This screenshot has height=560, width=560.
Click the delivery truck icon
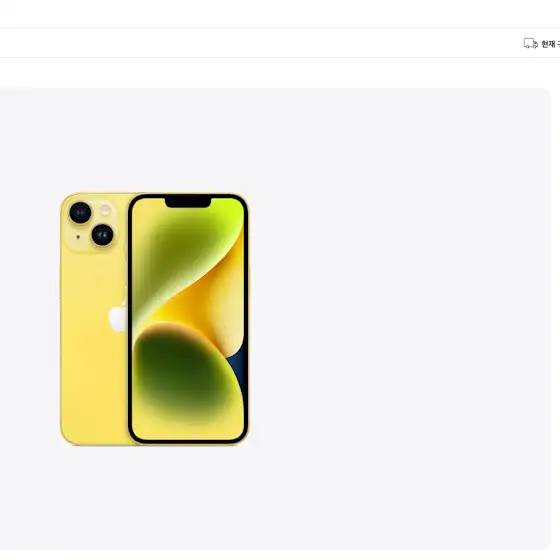[x=530, y=44]
